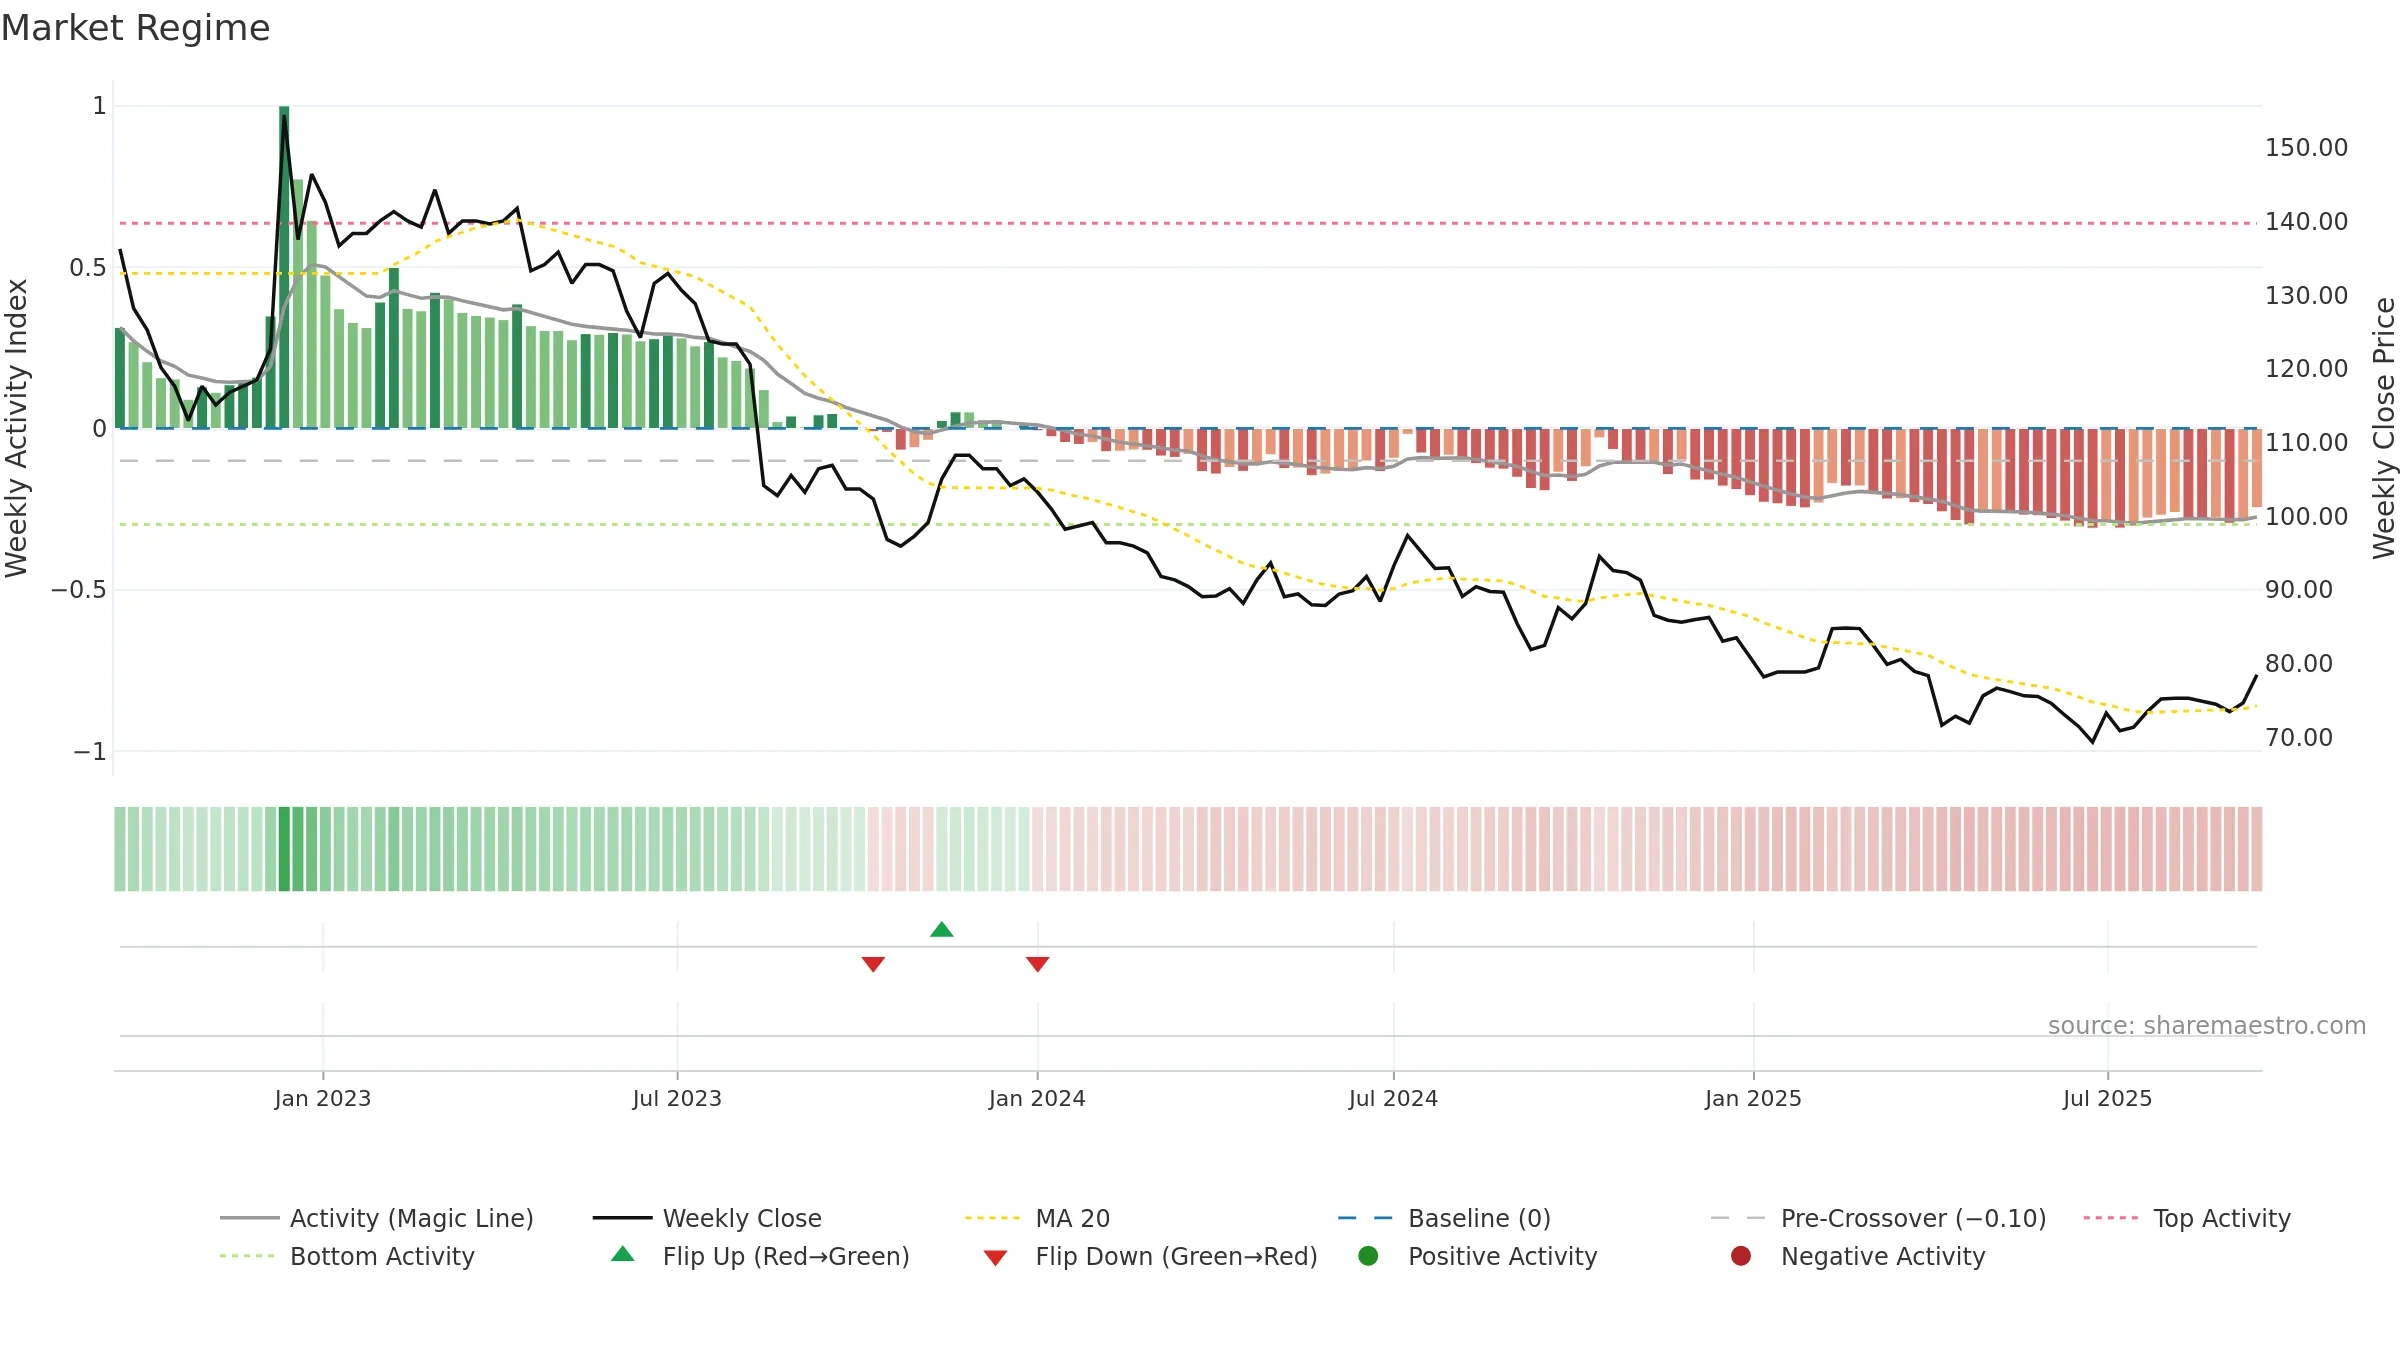
Task: Click the red Flip Down marker at Jan 2024
Action: [x=1037, y=964]
